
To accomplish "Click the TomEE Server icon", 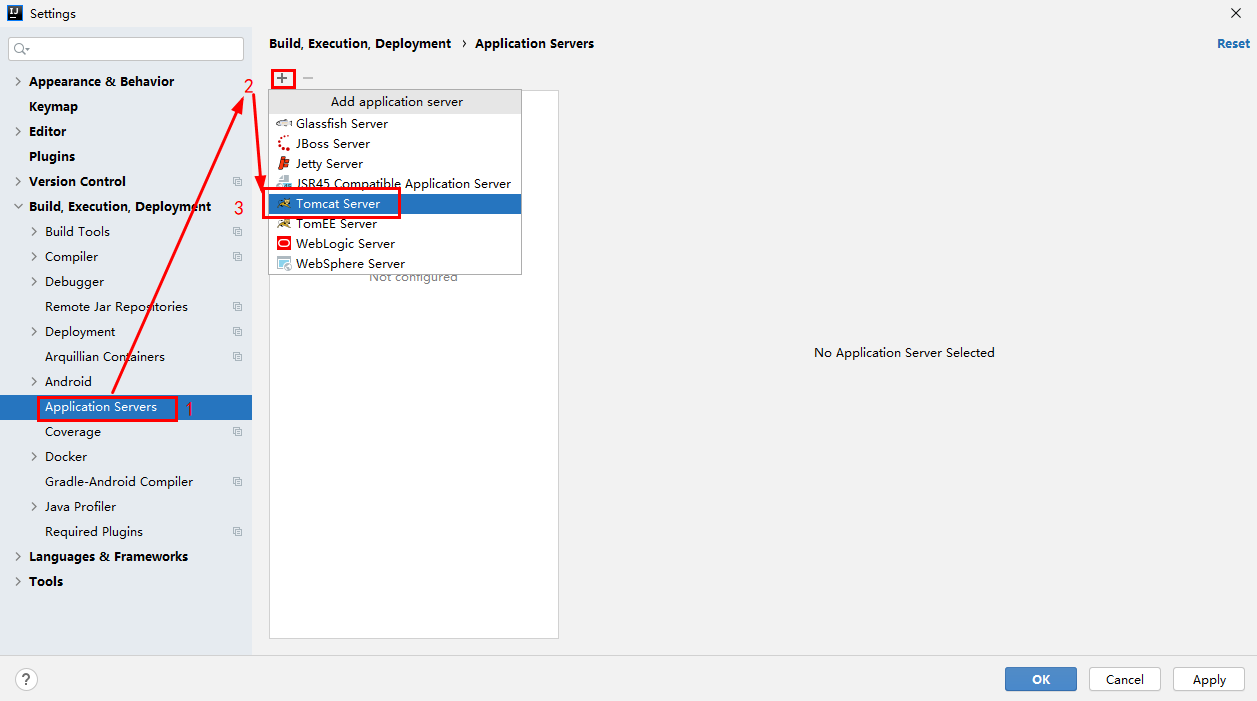I will (284, 224).
